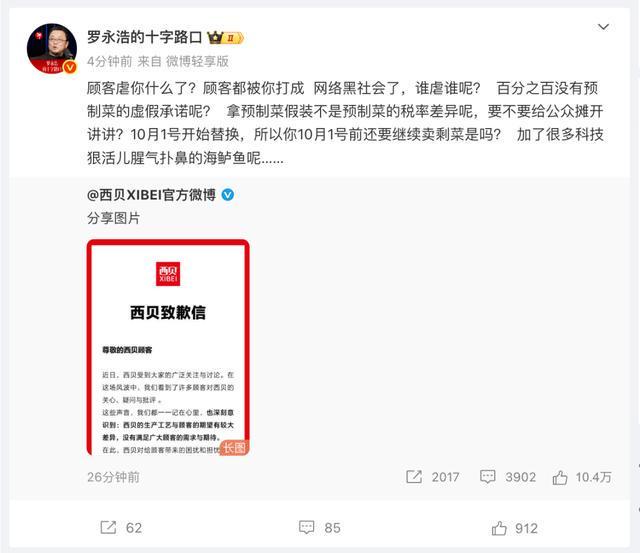This screenshot has width=640, height=553.
Task: Click the bottom repost icon showing 62
Action: coord(108,527)
